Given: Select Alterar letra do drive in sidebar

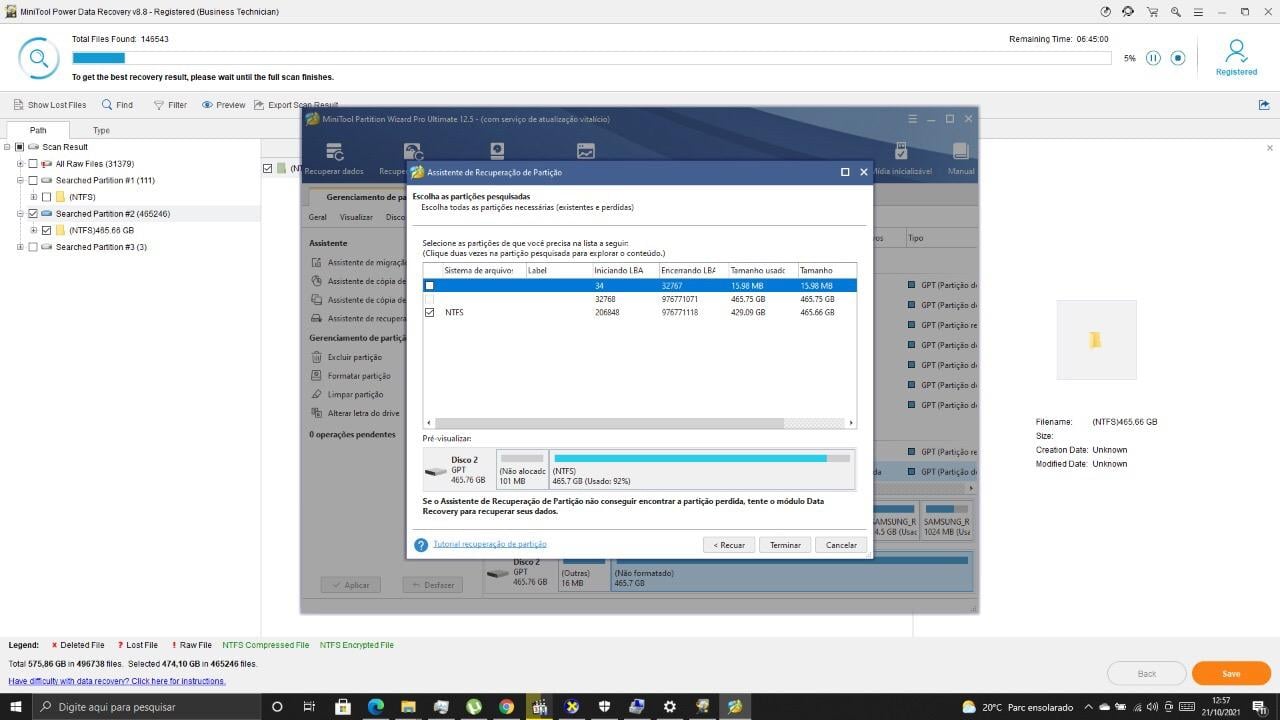Looking at the screenshot, I should coord(355,413).
